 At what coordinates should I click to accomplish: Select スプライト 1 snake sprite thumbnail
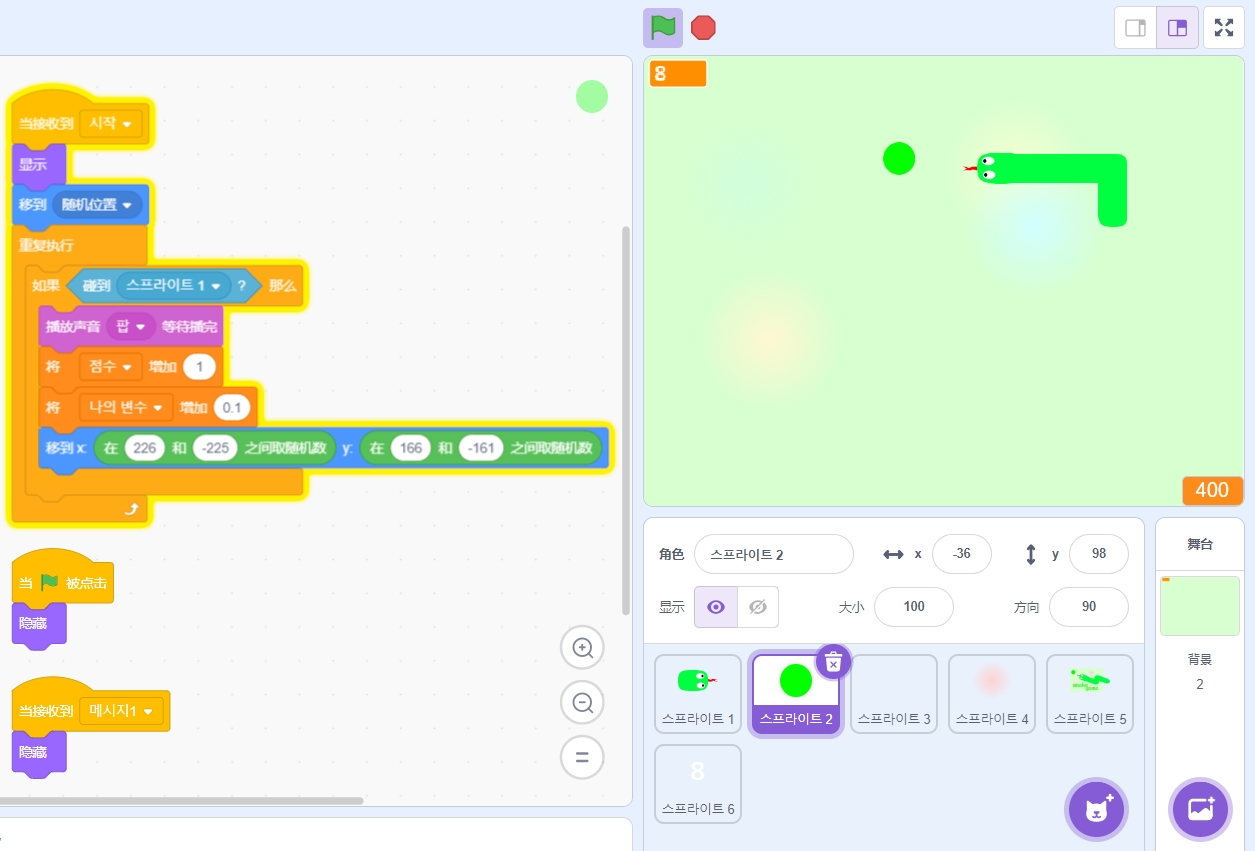697,692
